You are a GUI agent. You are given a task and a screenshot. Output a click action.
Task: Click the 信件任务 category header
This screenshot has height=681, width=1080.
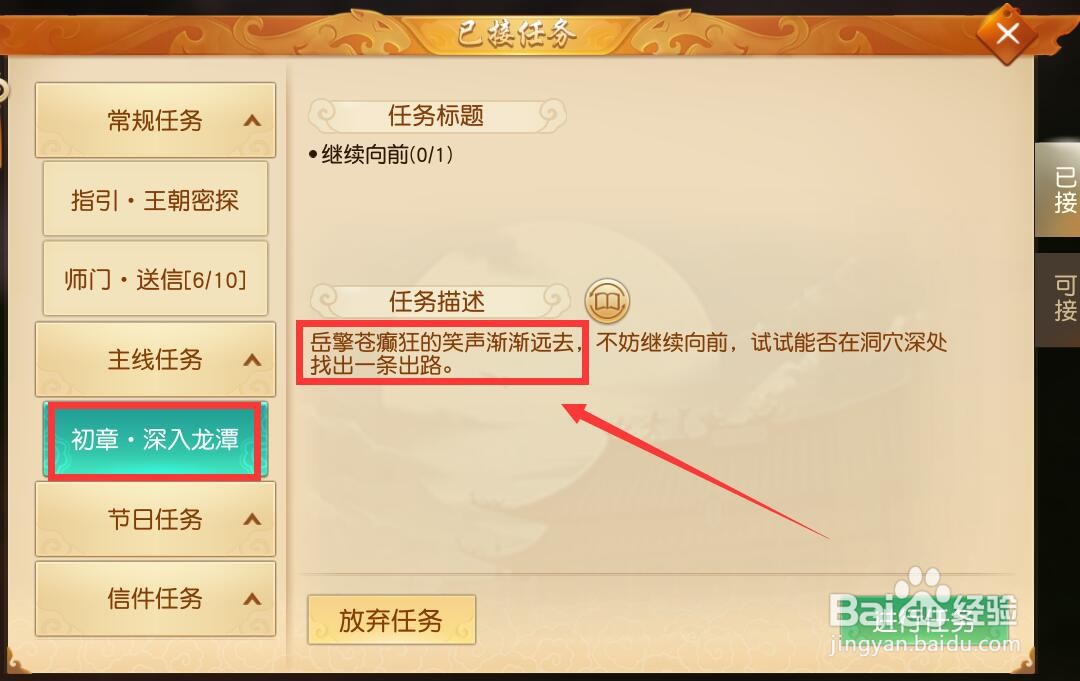[x=155, y=598]
